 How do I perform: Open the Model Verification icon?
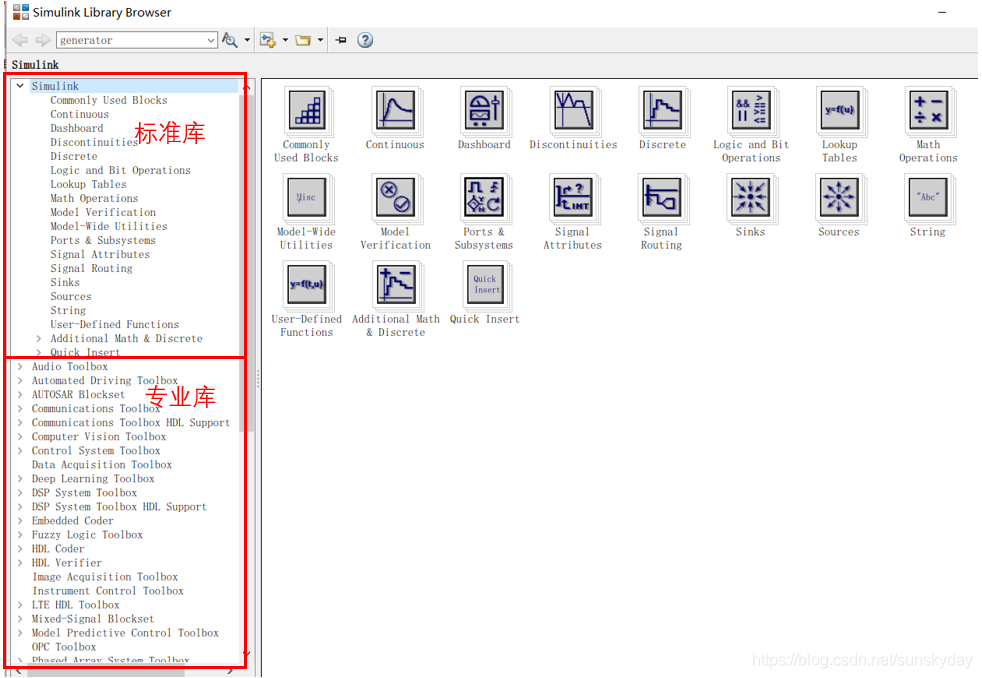point(395,198)
